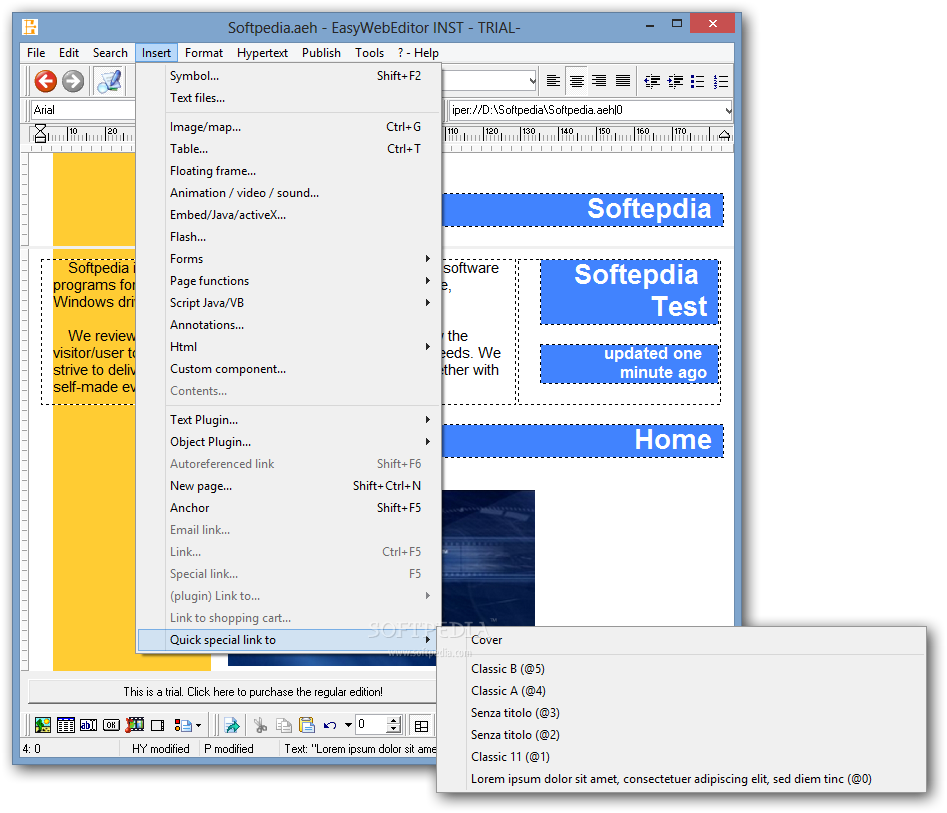
Task: Open the style dropdown left of alignment buttons
Action: tap(532, 81)
